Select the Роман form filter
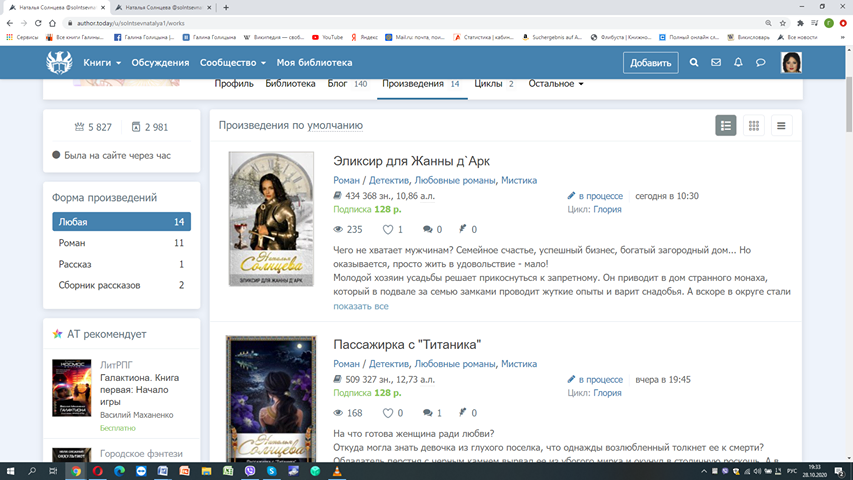 72,243
